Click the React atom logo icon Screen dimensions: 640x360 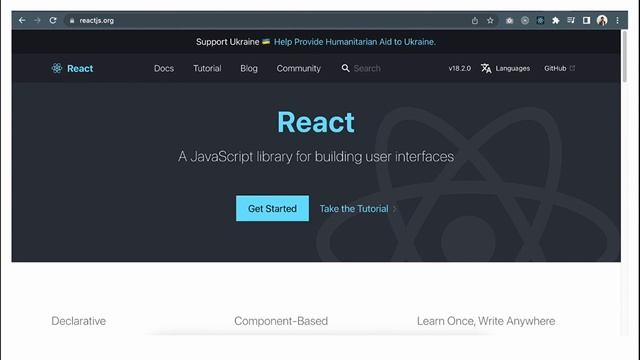coord(57,68)
